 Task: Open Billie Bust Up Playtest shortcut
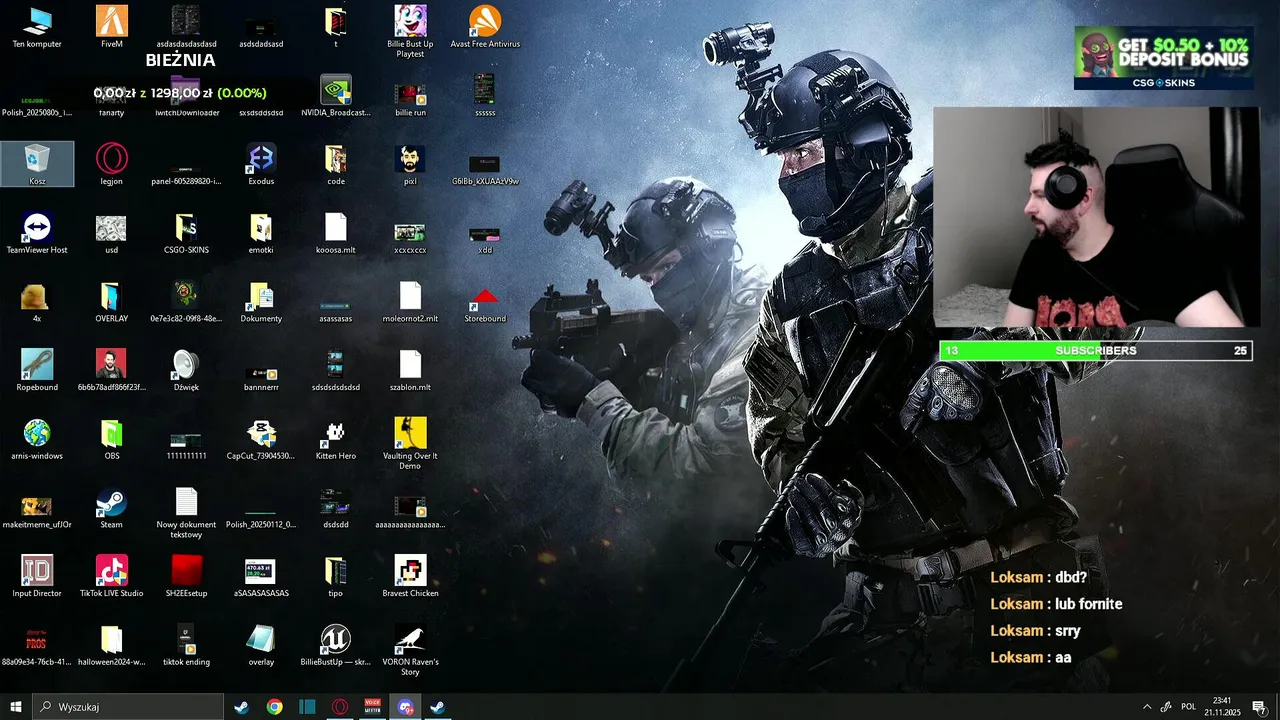[410, 31]
